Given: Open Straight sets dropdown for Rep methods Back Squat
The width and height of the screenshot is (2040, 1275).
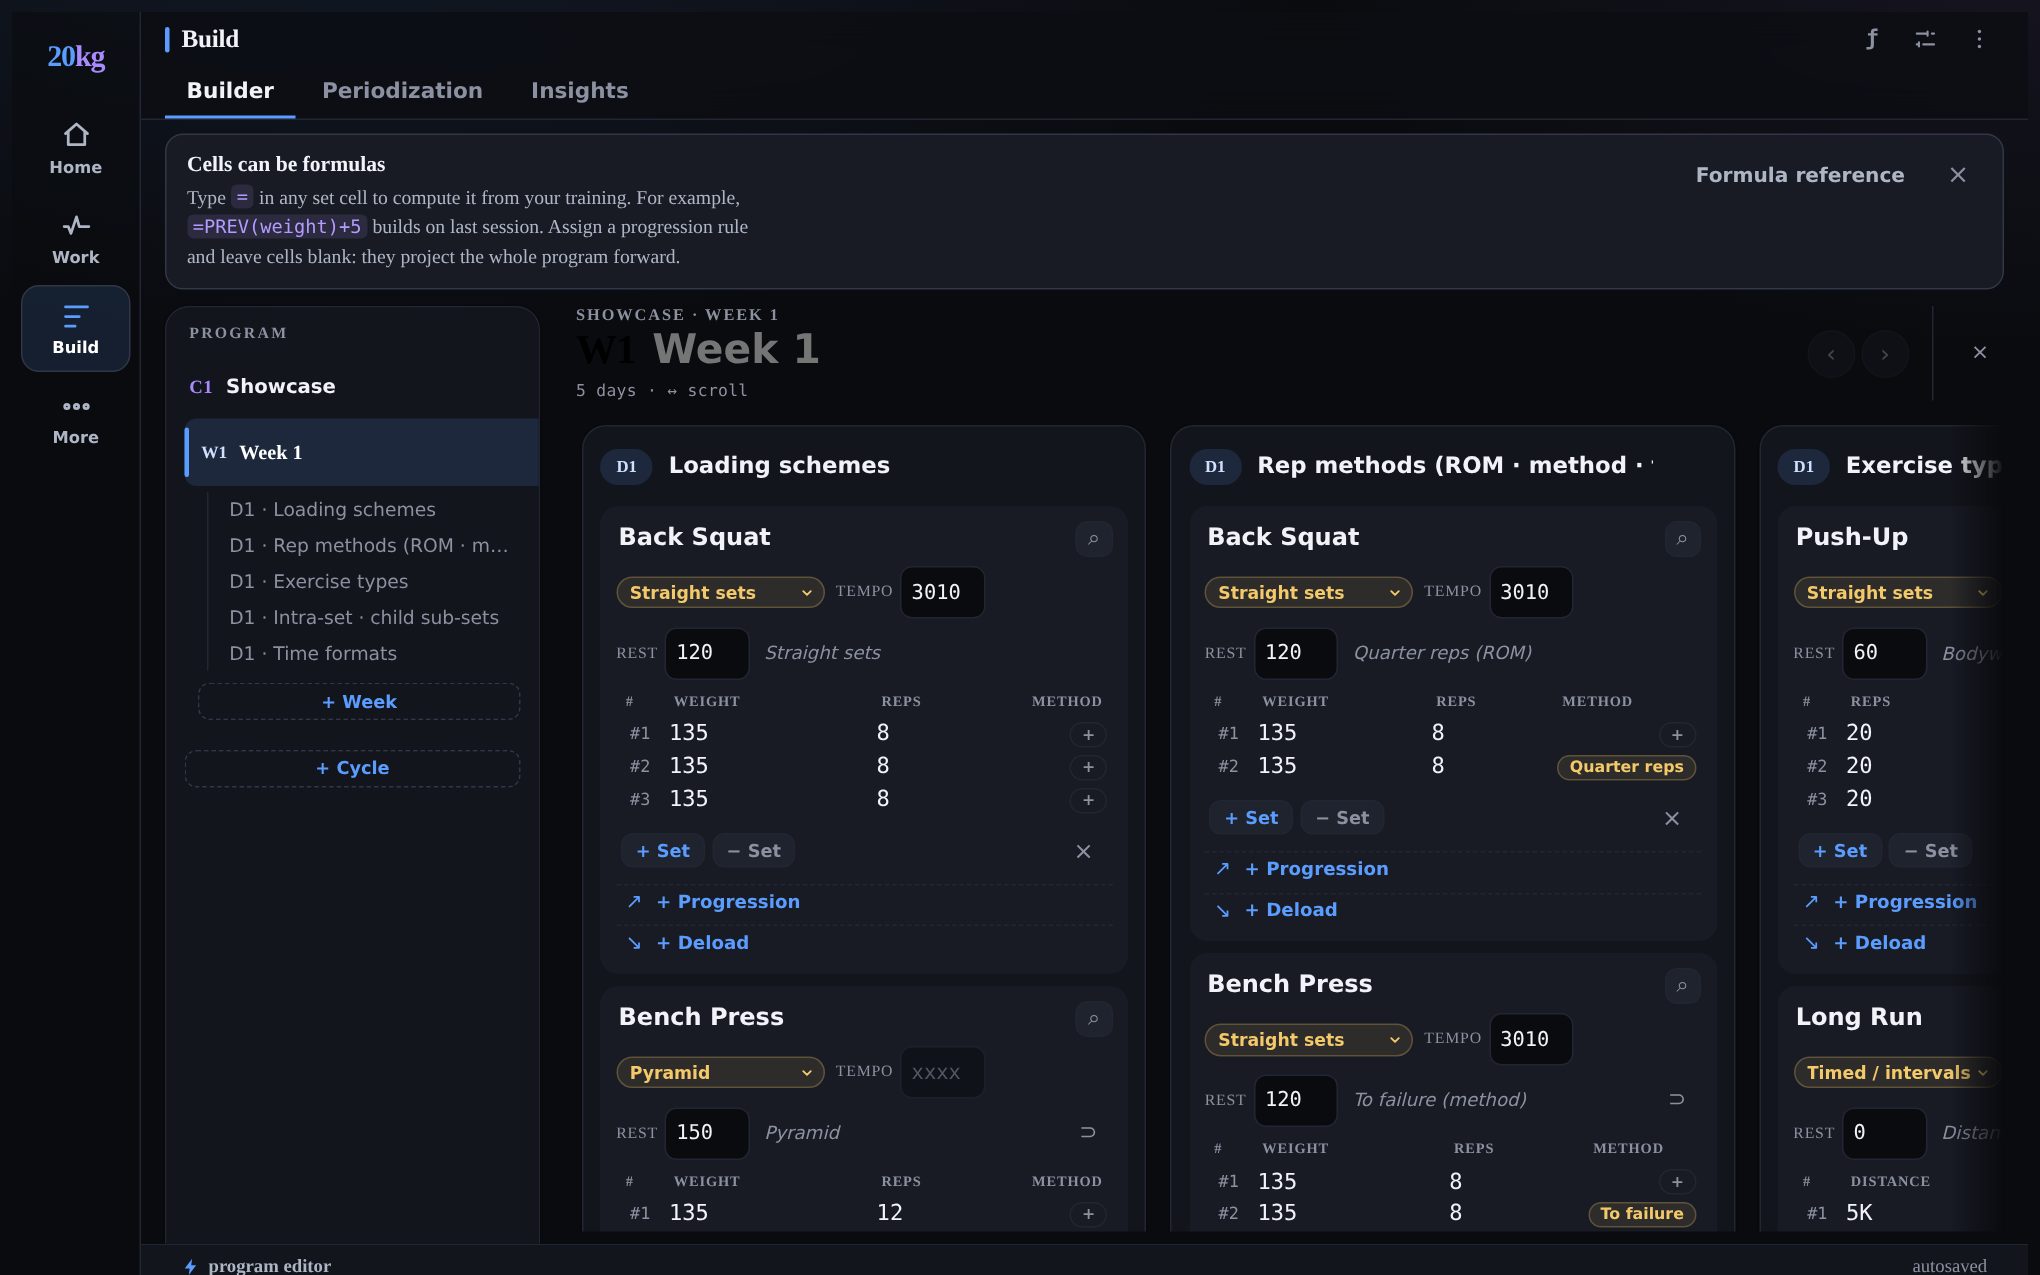Looking at the screenshot, I should coord(1308,592).
